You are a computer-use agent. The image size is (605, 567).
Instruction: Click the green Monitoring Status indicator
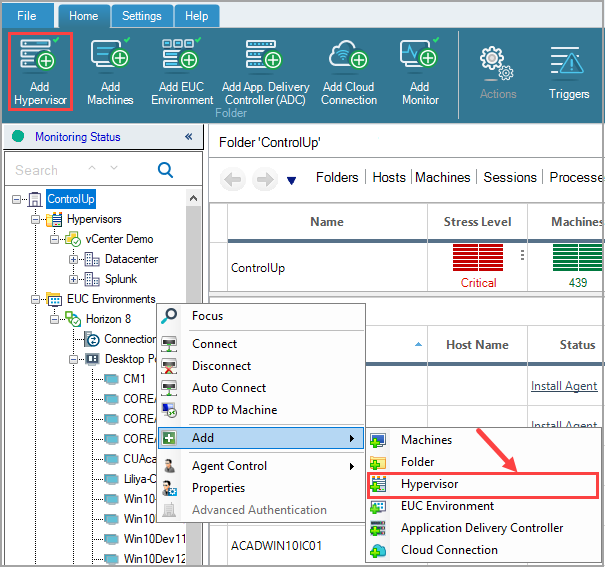click(x=18, y=137)
